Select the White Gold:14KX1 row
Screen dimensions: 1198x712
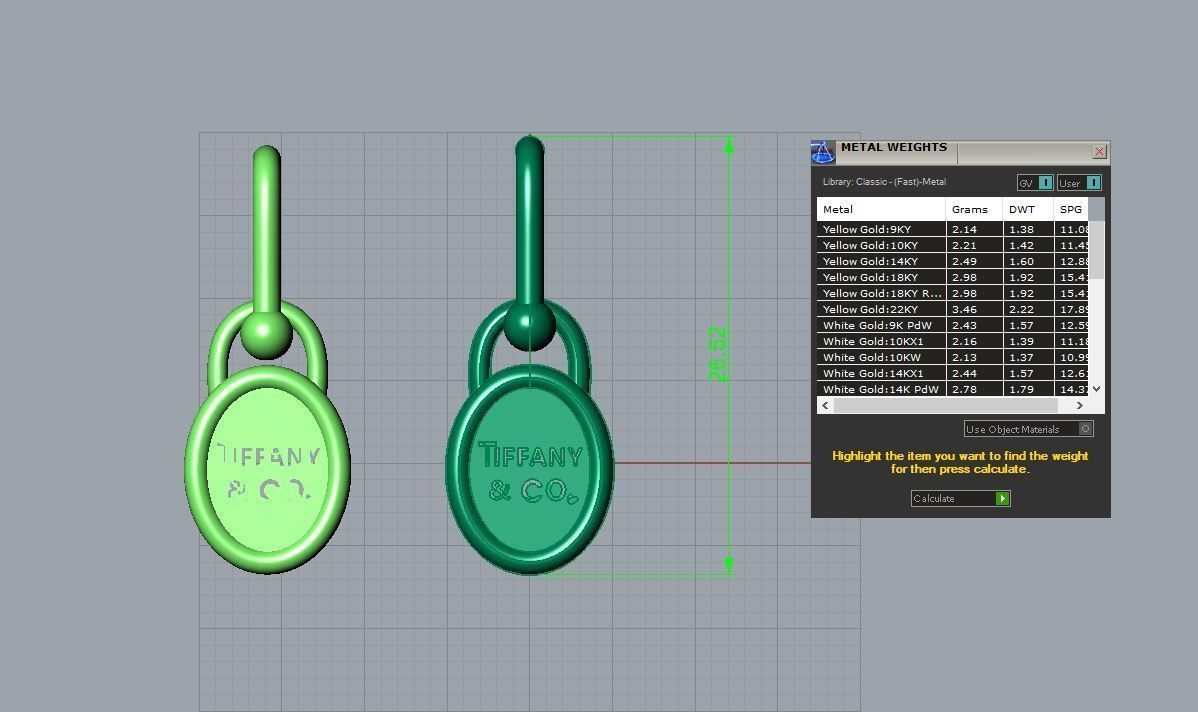click(953, 374)
